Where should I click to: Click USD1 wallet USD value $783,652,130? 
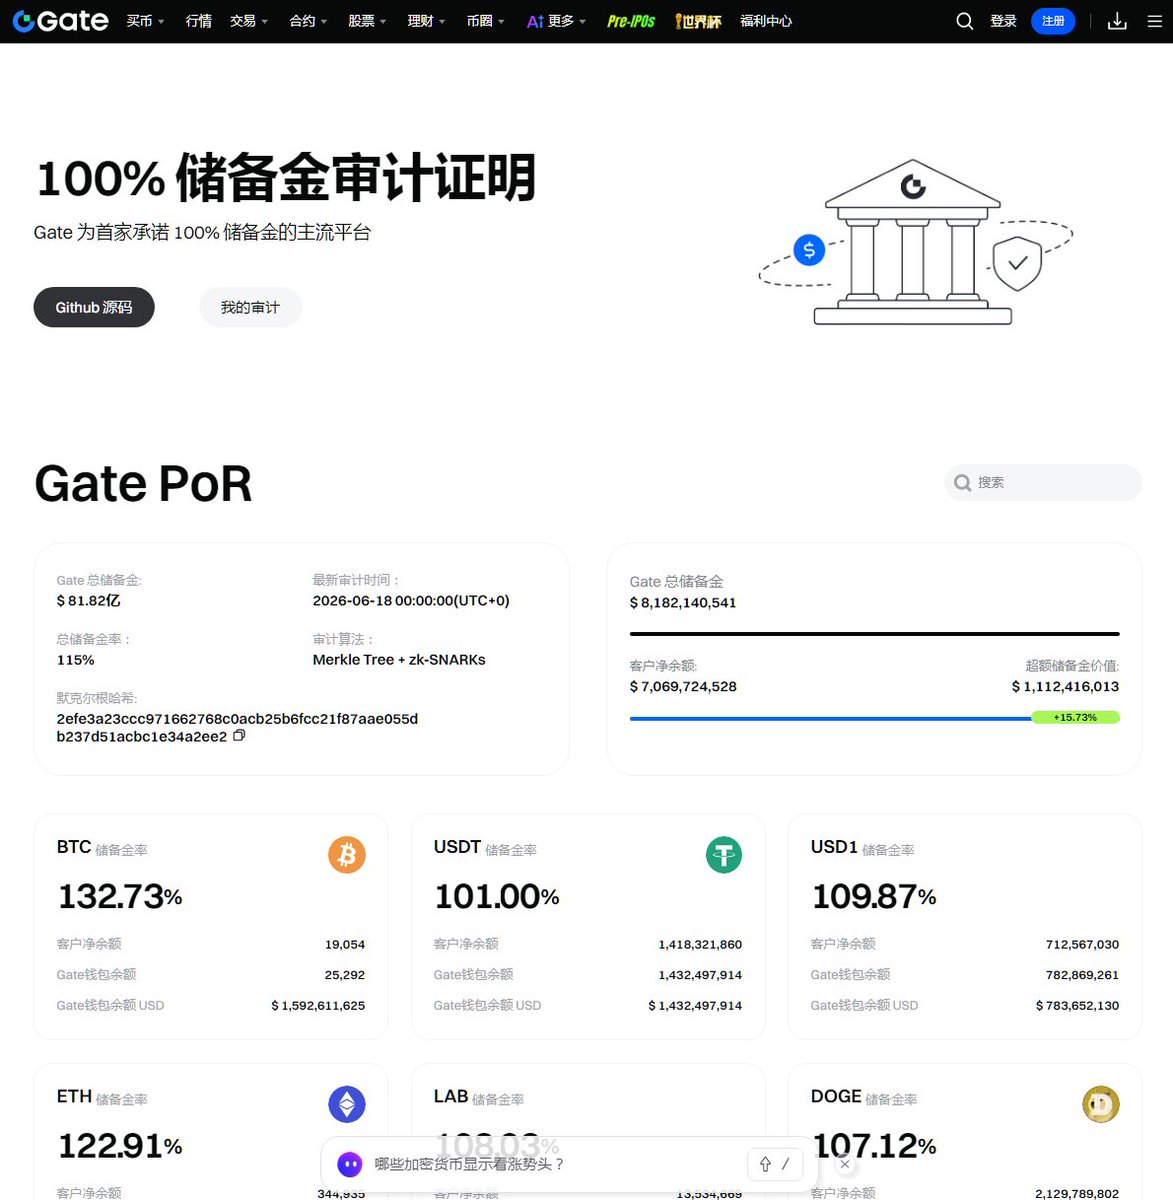(x=1077, y=1005)
